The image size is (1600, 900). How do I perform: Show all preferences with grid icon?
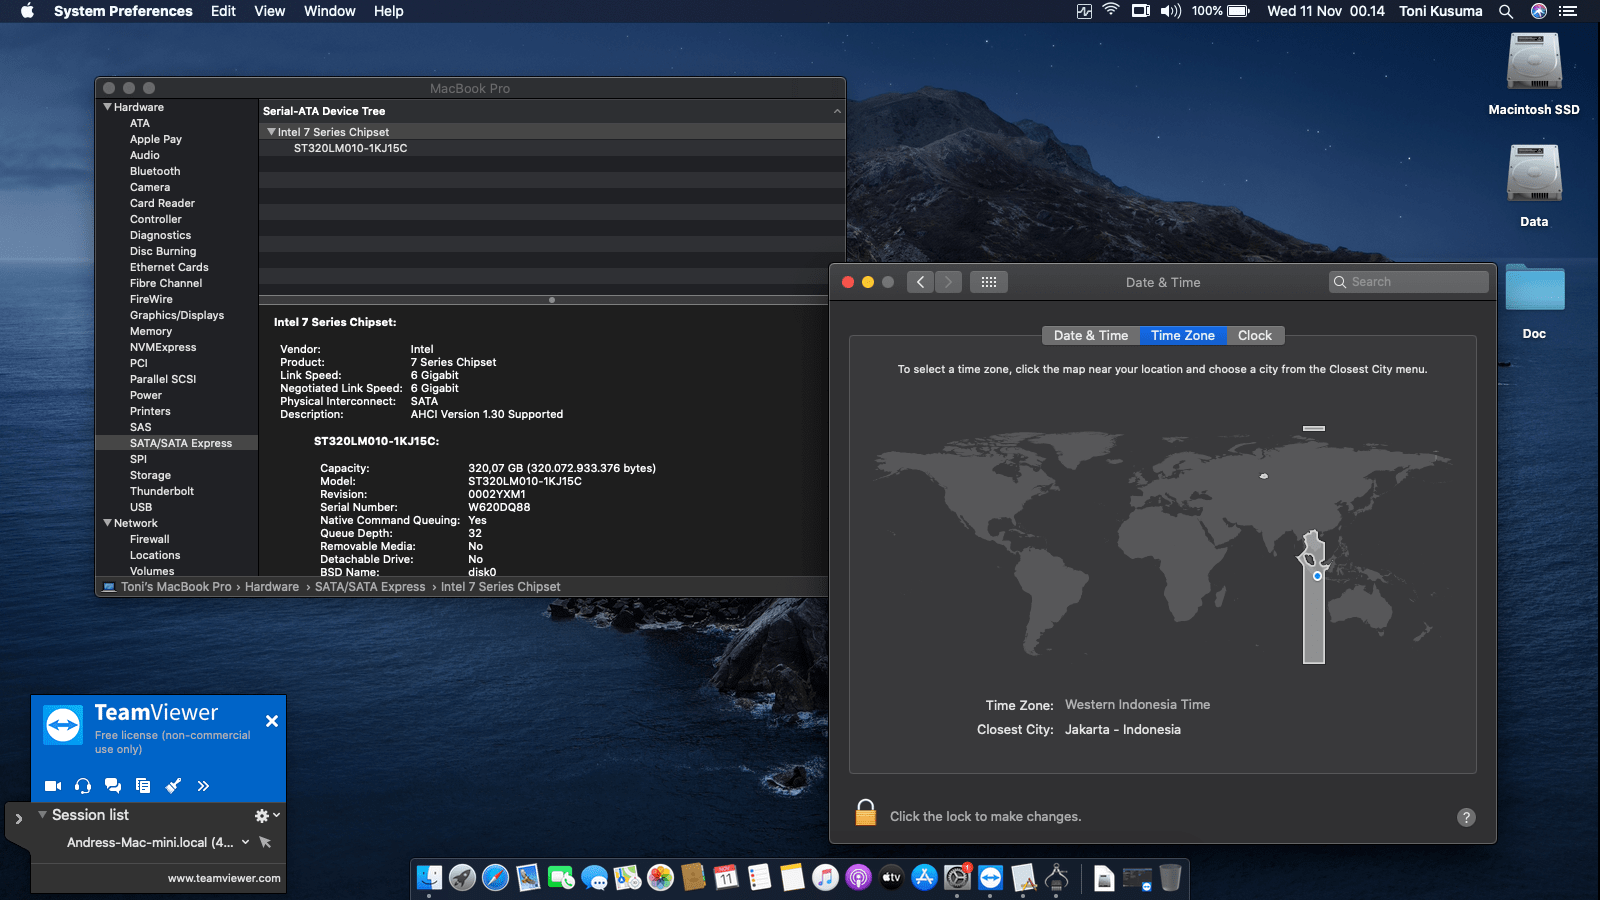point(988,282)
